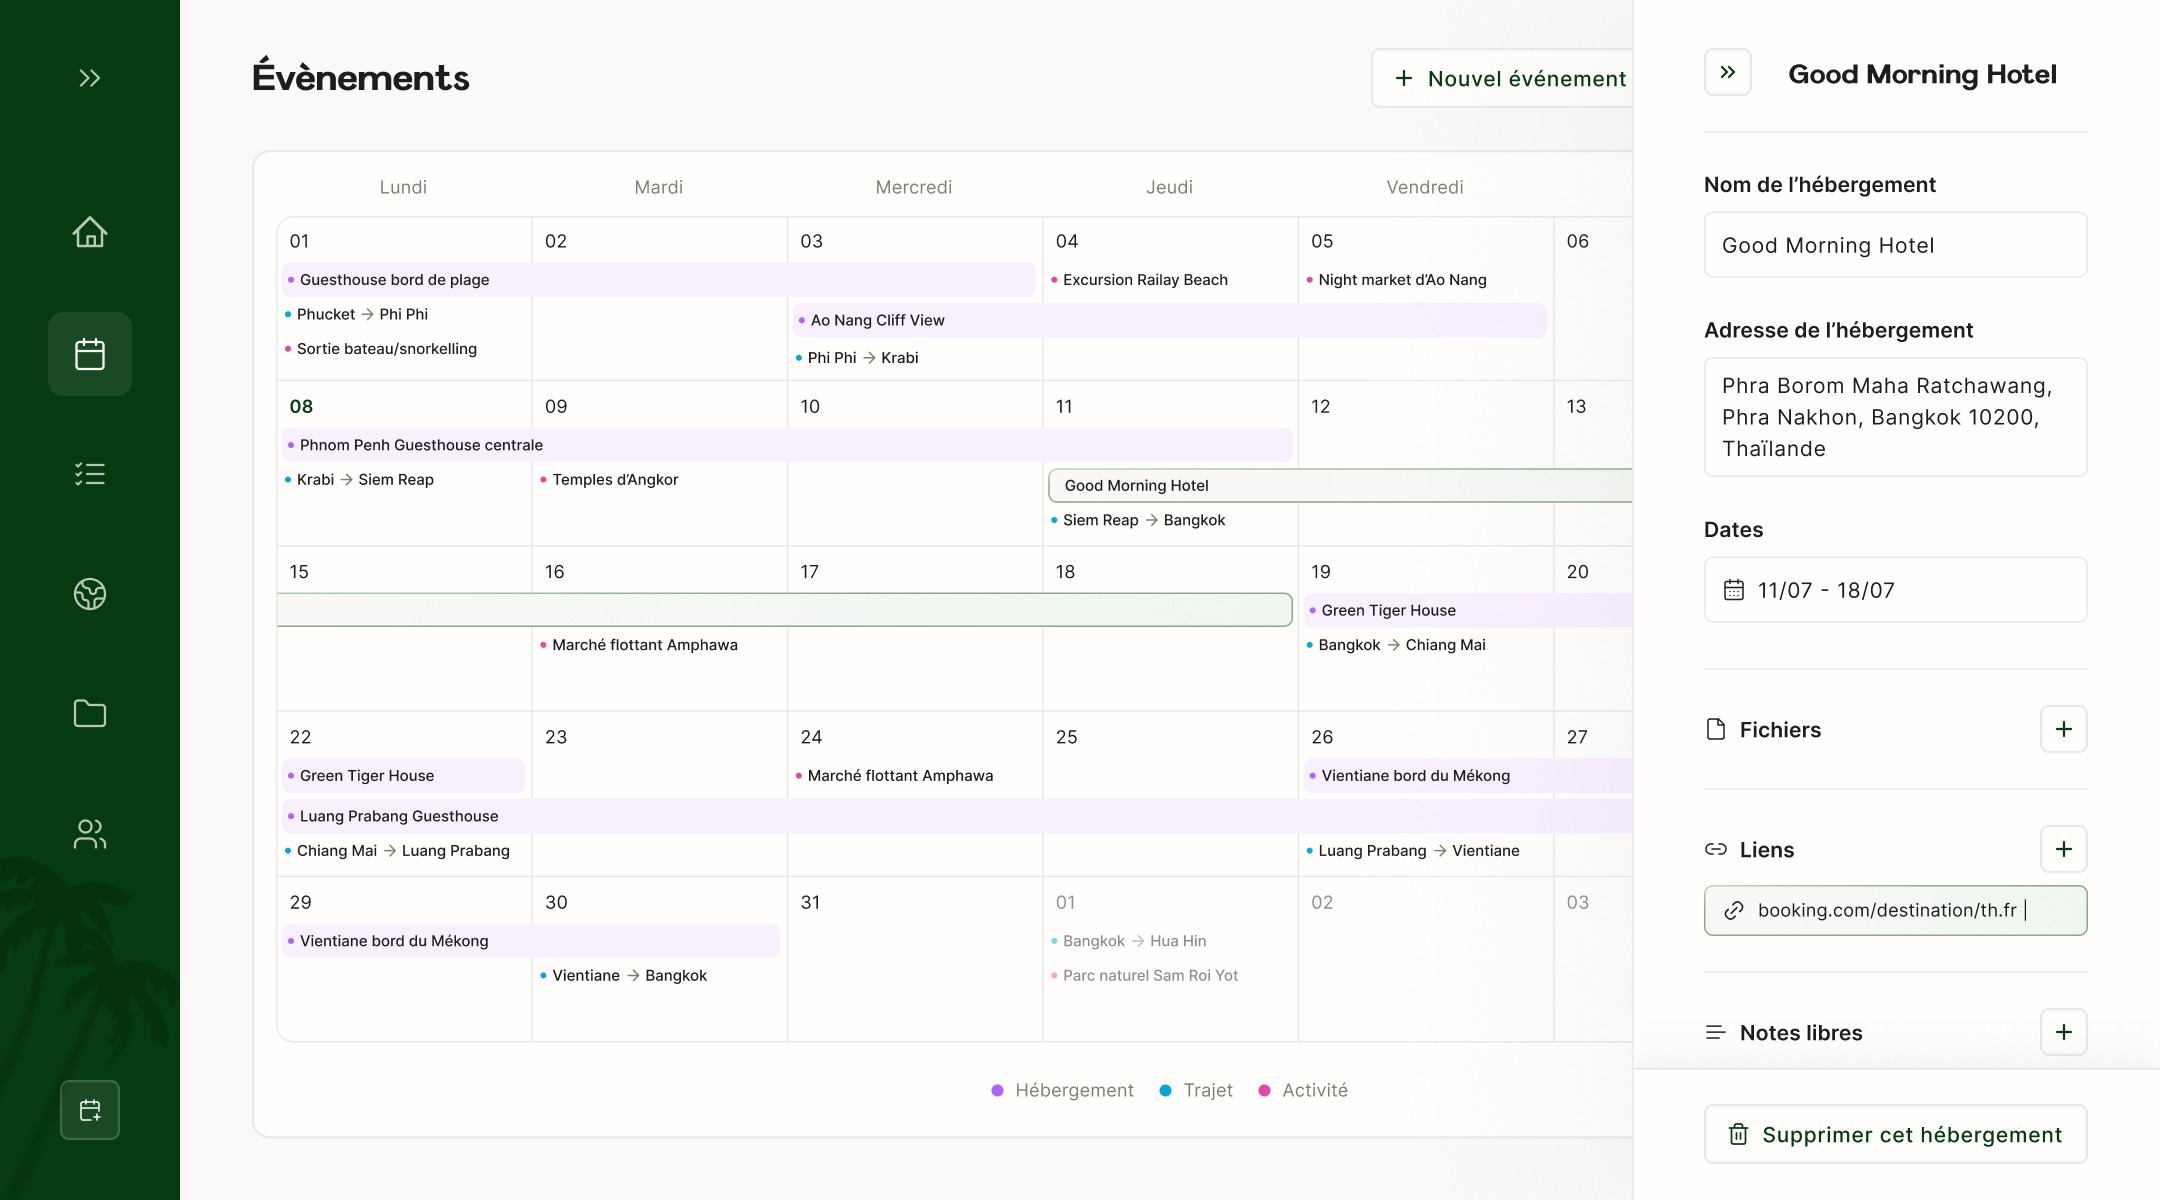Viewport: 2160px width, 1200px height.
Task: Open the calendar view sidebar icon
Action: (x=90, y=354)
